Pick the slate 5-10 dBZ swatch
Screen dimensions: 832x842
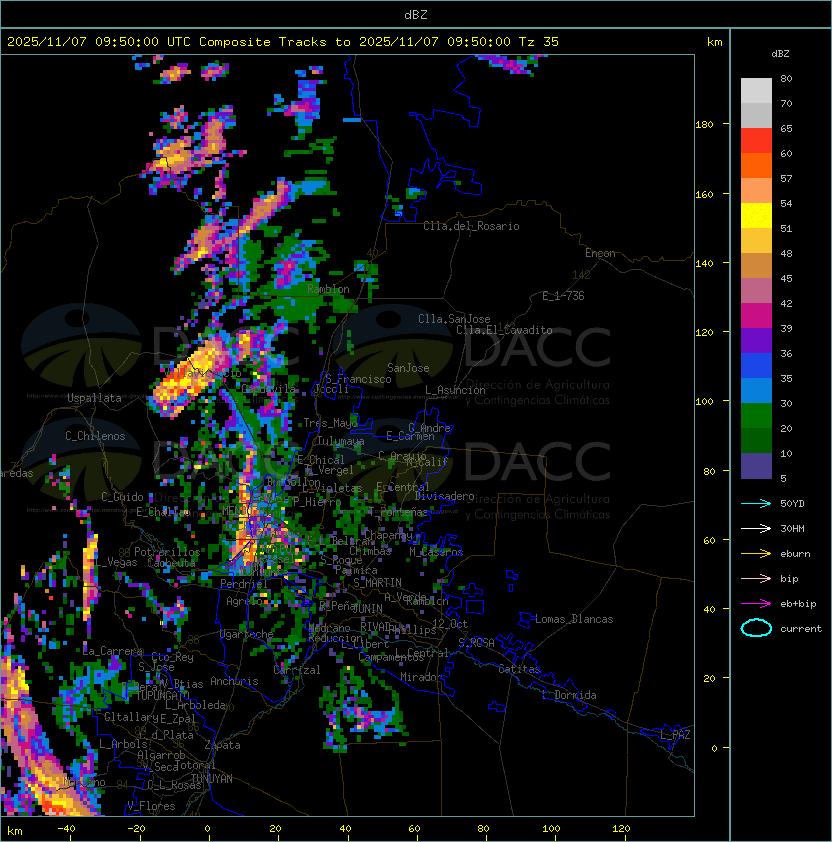point(756,466)
